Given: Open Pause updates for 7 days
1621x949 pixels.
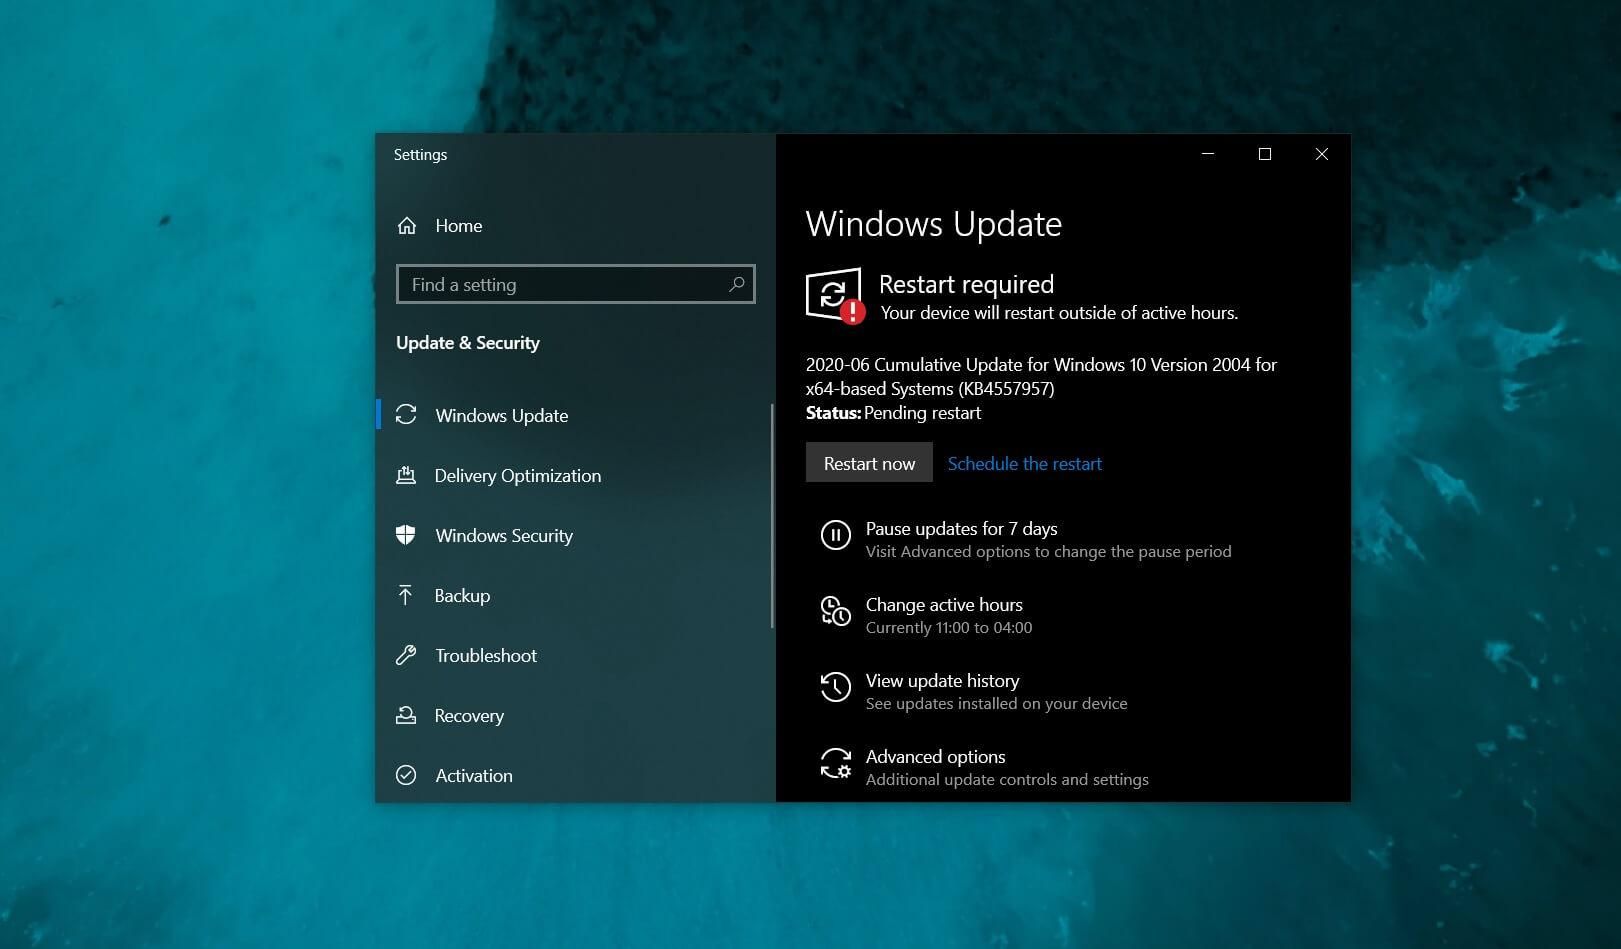Looking at the screenshot, I should pos(961,528).
